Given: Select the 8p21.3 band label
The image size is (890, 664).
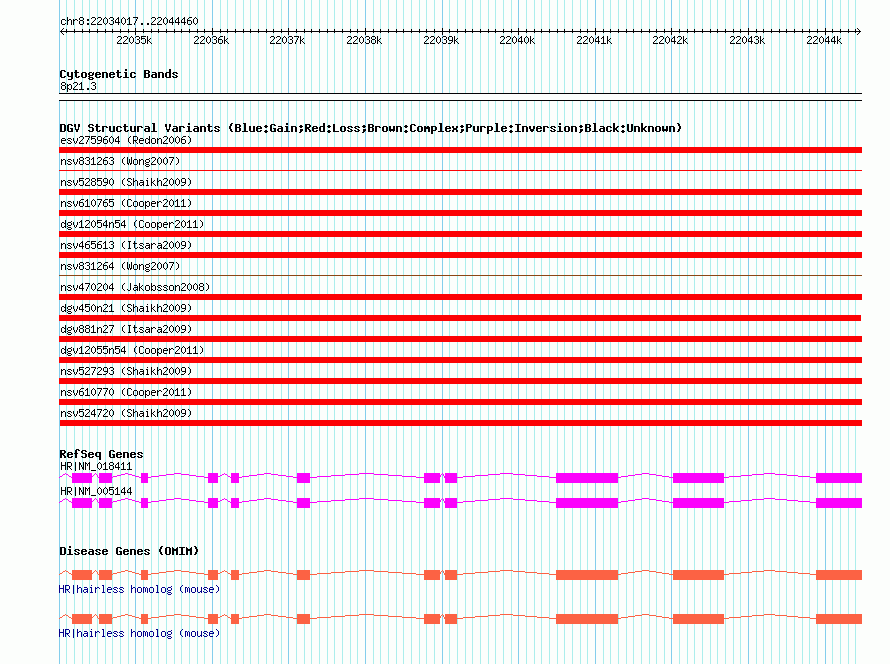Looking at the screenshot, I should coord(78,86).
